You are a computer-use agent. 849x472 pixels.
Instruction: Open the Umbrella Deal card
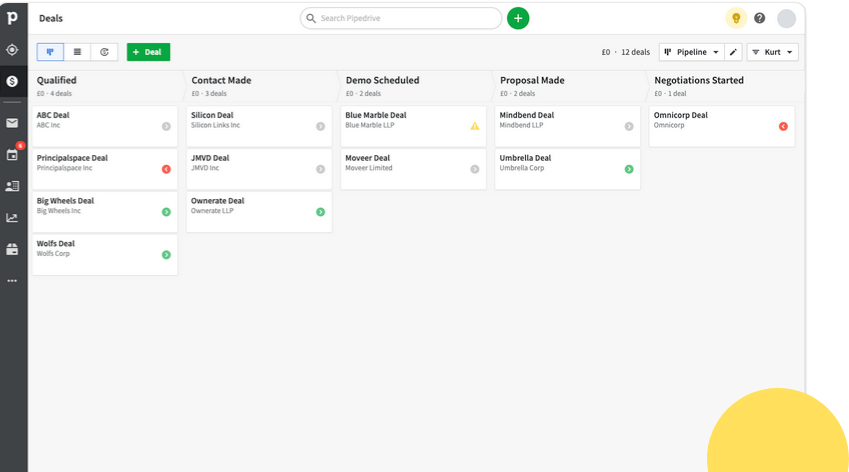tap(567, 169)
